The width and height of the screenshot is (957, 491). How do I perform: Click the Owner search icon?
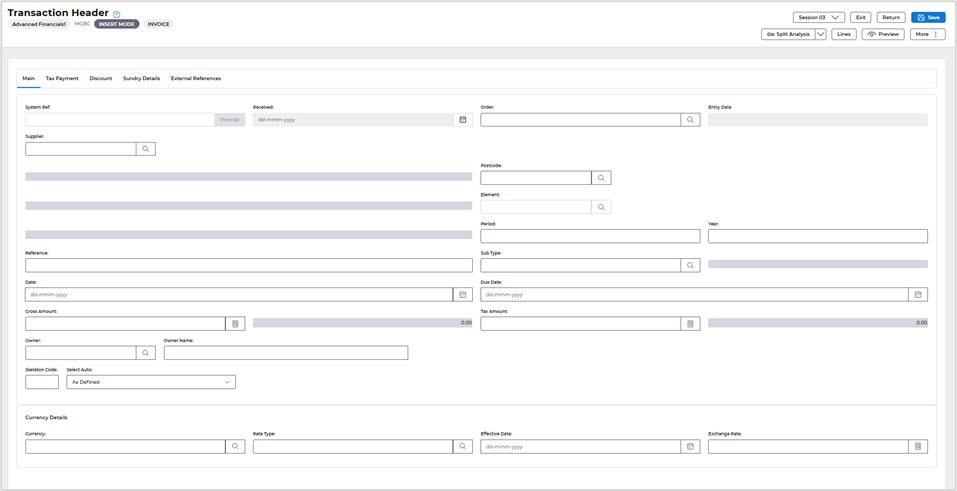[146, 353]
